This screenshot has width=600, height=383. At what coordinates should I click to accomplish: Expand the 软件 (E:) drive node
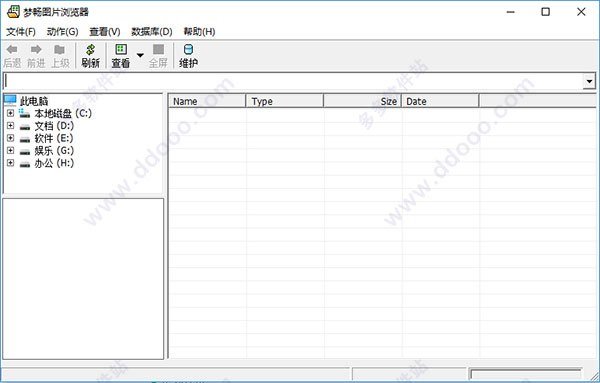[11, 138]
